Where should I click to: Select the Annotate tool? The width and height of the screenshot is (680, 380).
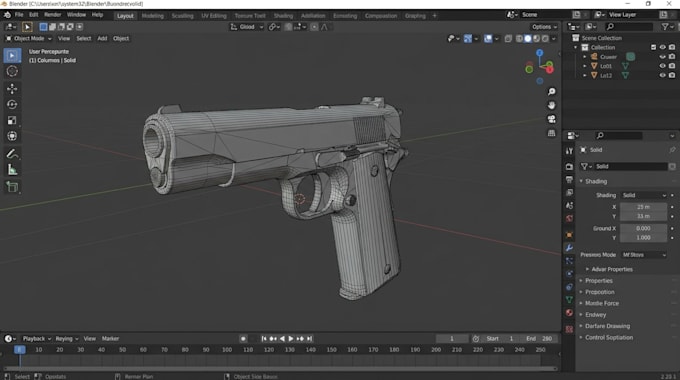(12, 154)
